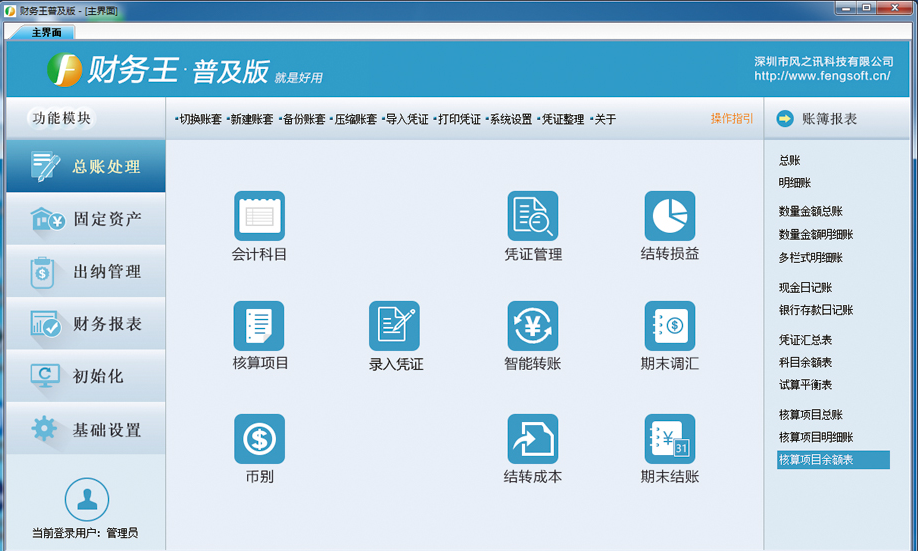Open the 币别 dollar icon
This screenshot has height=551, width=918.
[259, 439]
